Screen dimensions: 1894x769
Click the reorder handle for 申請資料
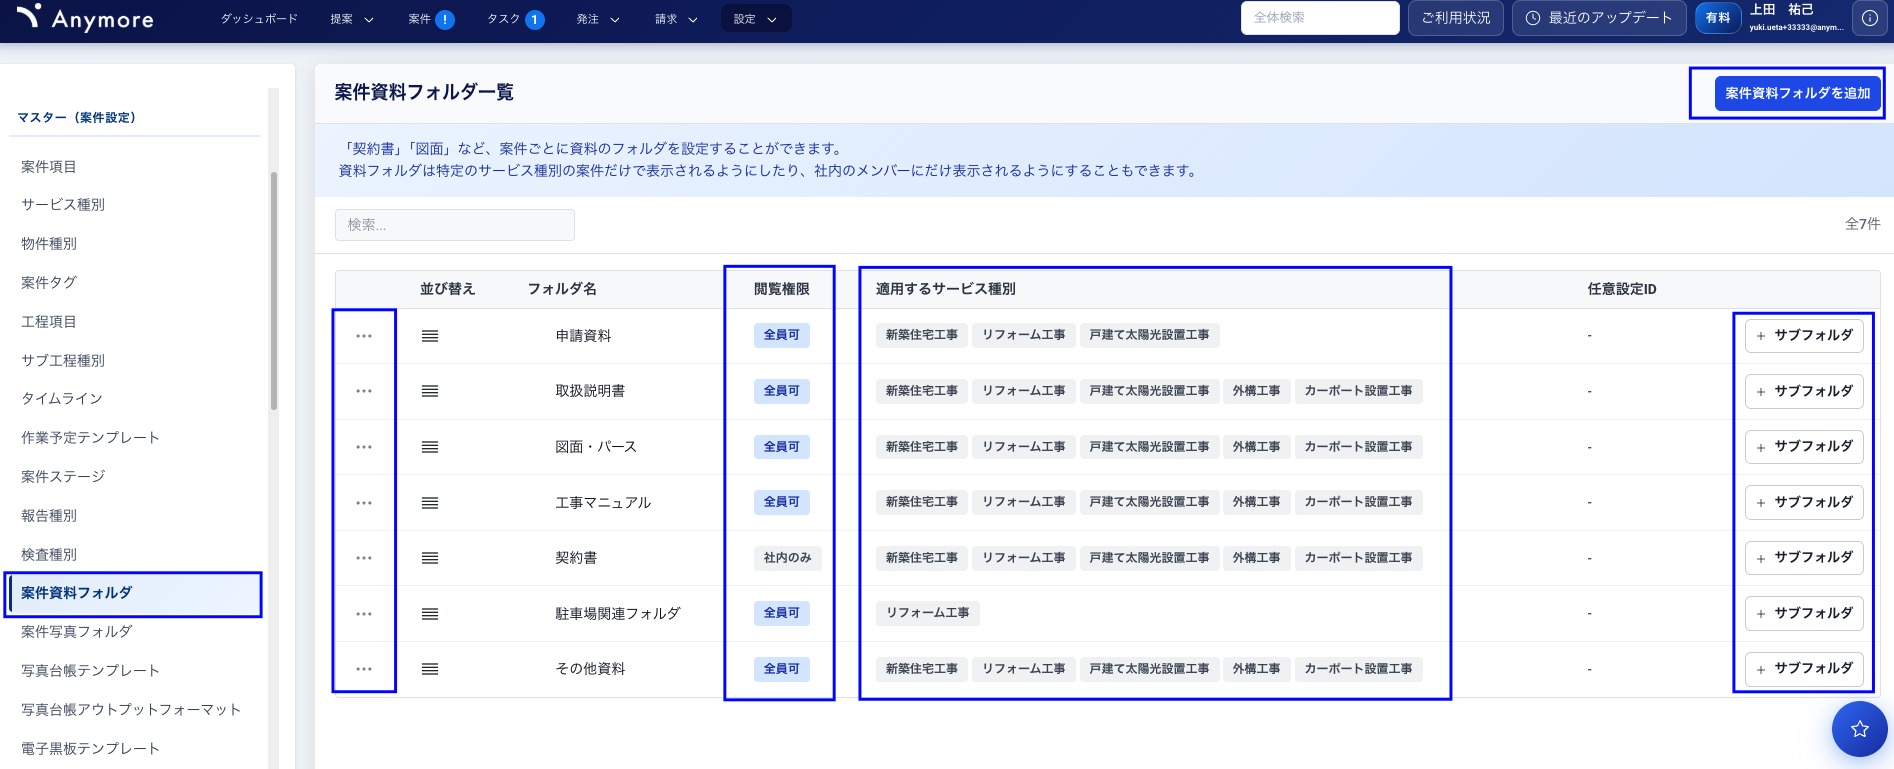(430, 336)
